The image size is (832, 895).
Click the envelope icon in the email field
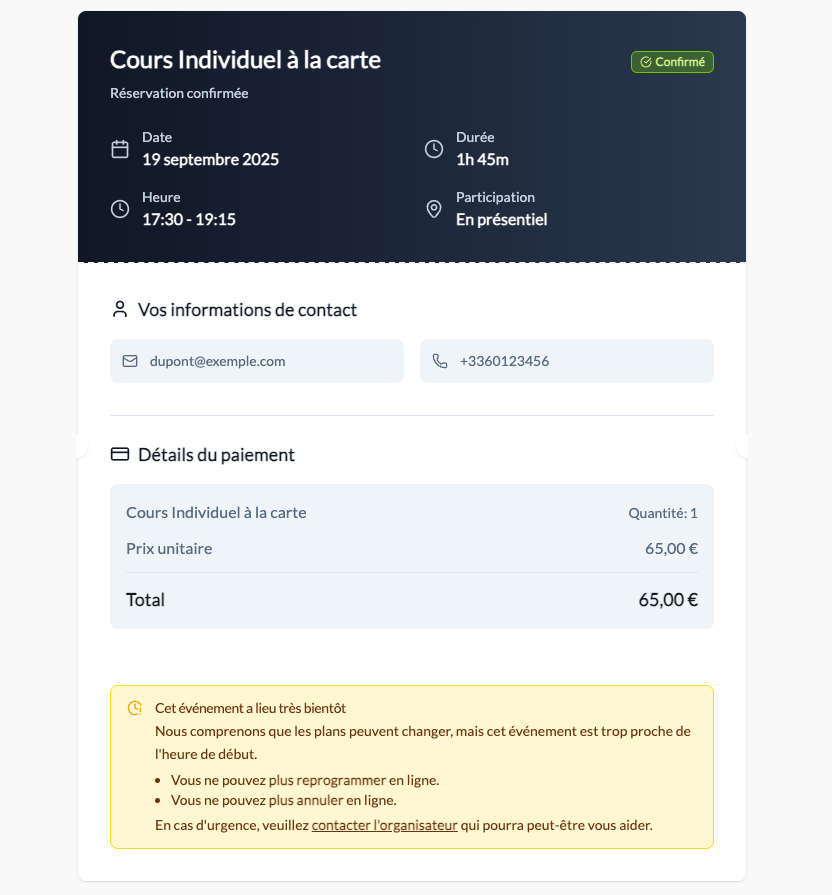click(131, 361)
